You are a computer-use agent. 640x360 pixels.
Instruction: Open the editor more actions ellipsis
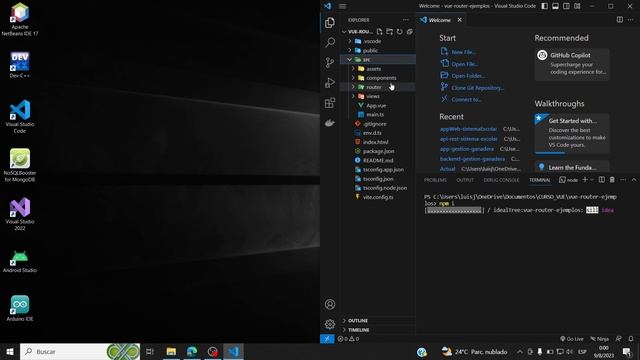[631, 20]
